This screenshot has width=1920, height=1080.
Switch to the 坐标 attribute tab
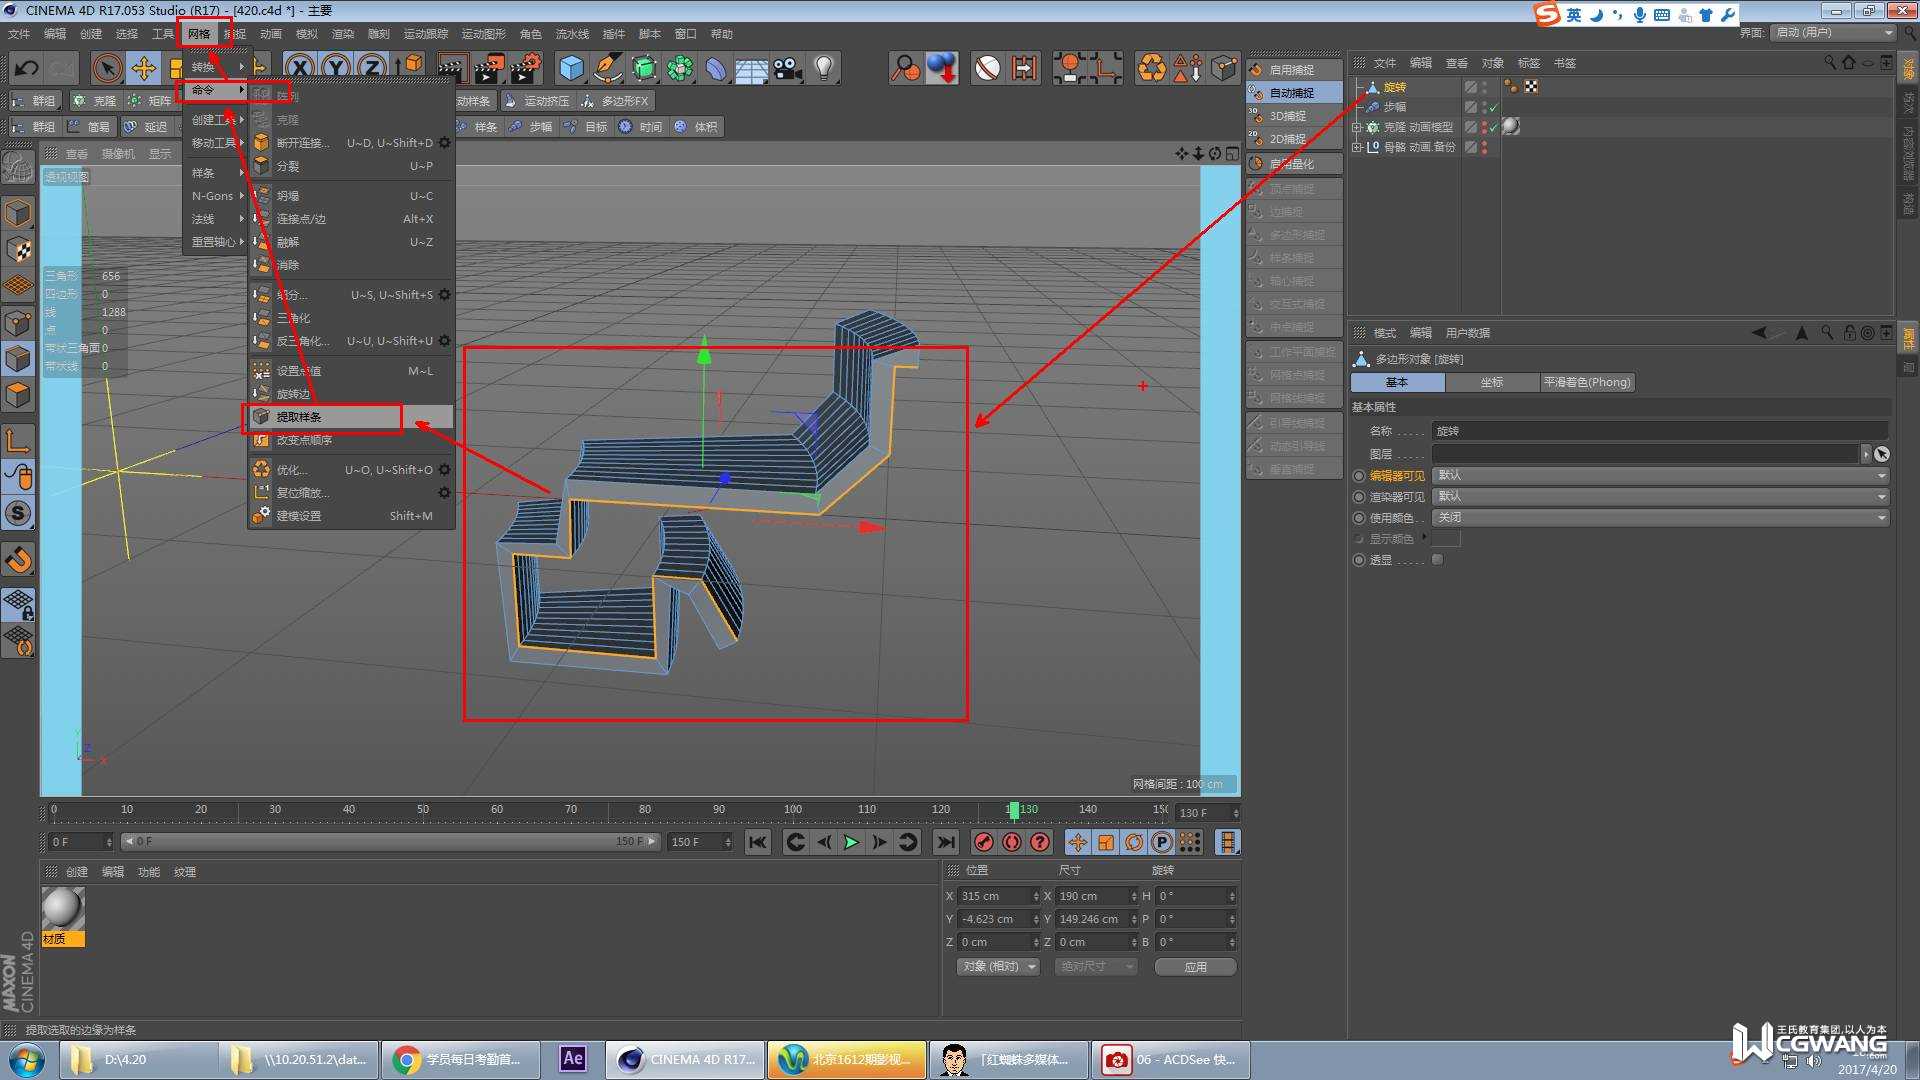click(x=1491, y=382)
